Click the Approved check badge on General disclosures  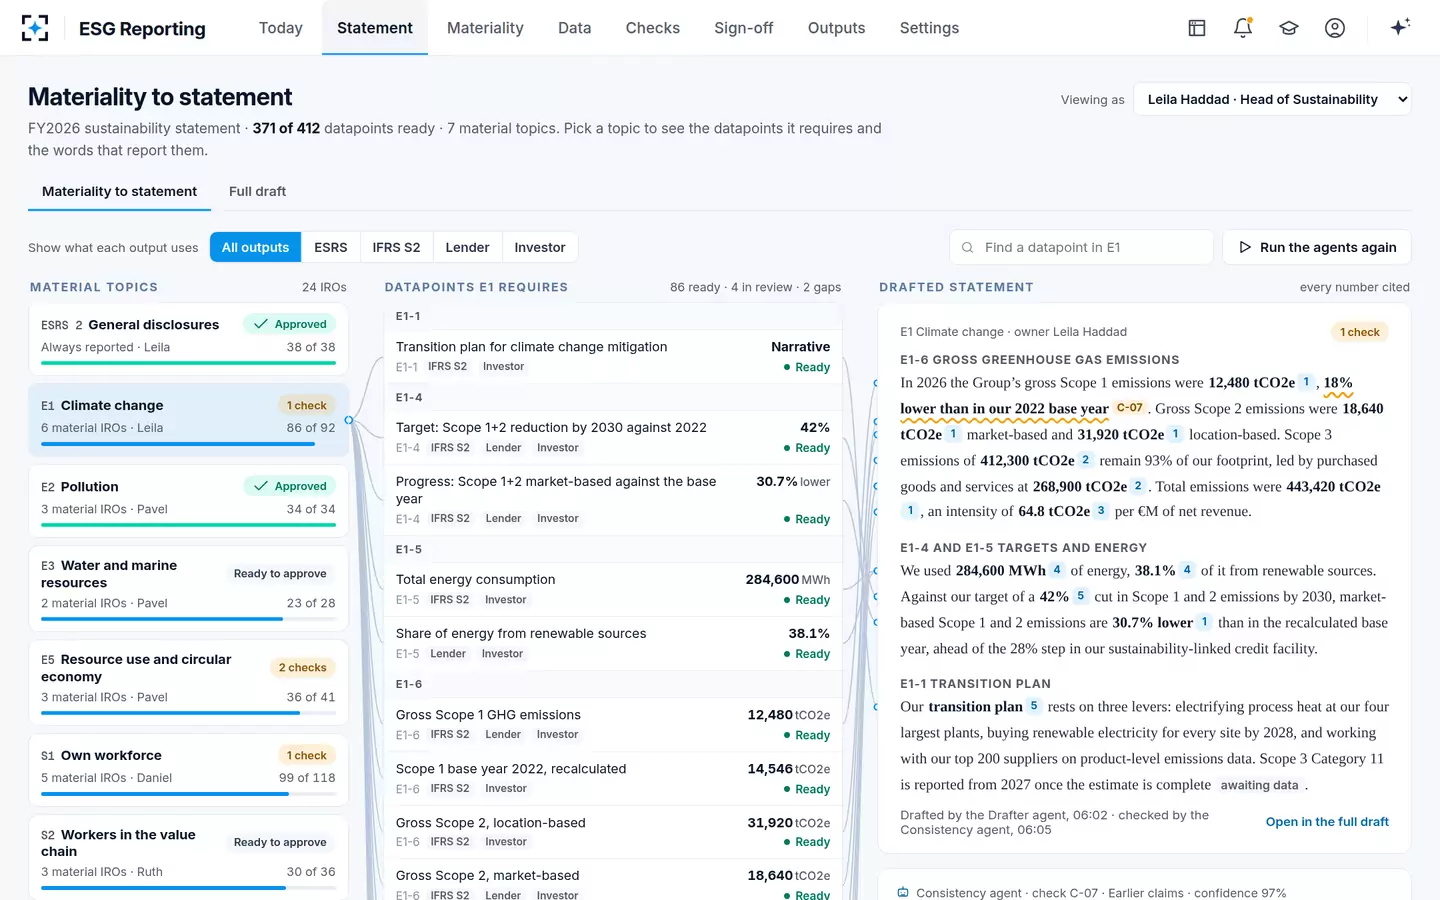click(x=290, y=324)
